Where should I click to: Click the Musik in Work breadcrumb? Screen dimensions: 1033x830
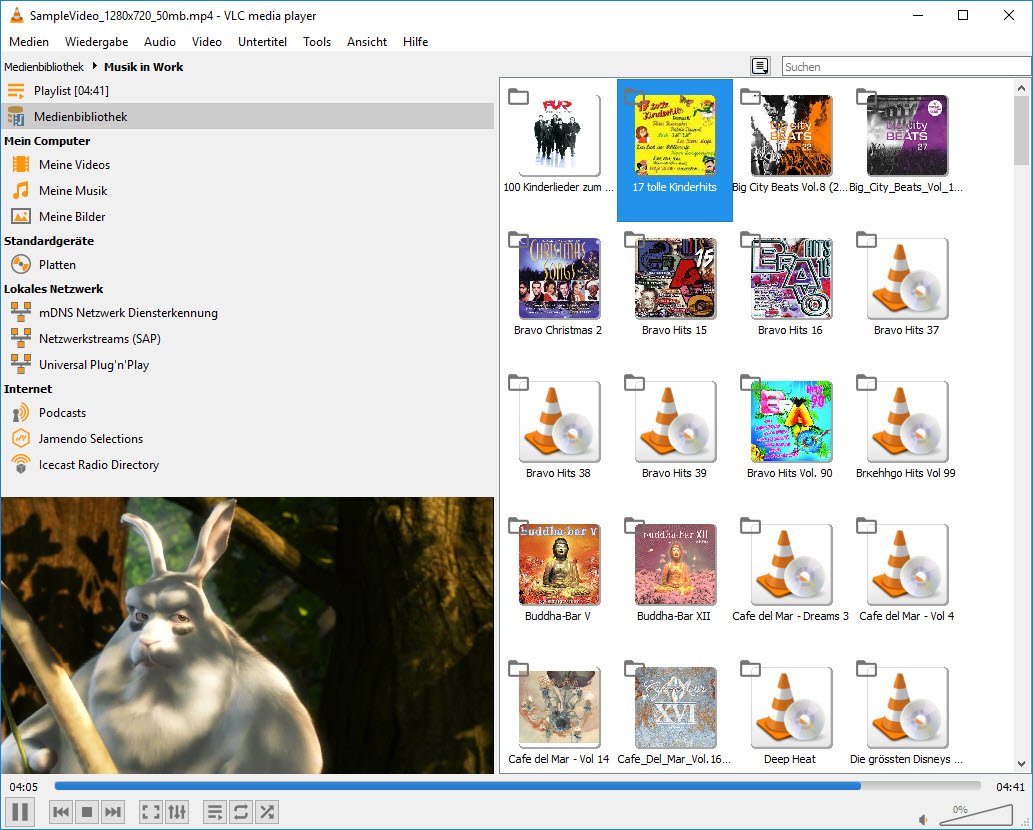(144, 67)
